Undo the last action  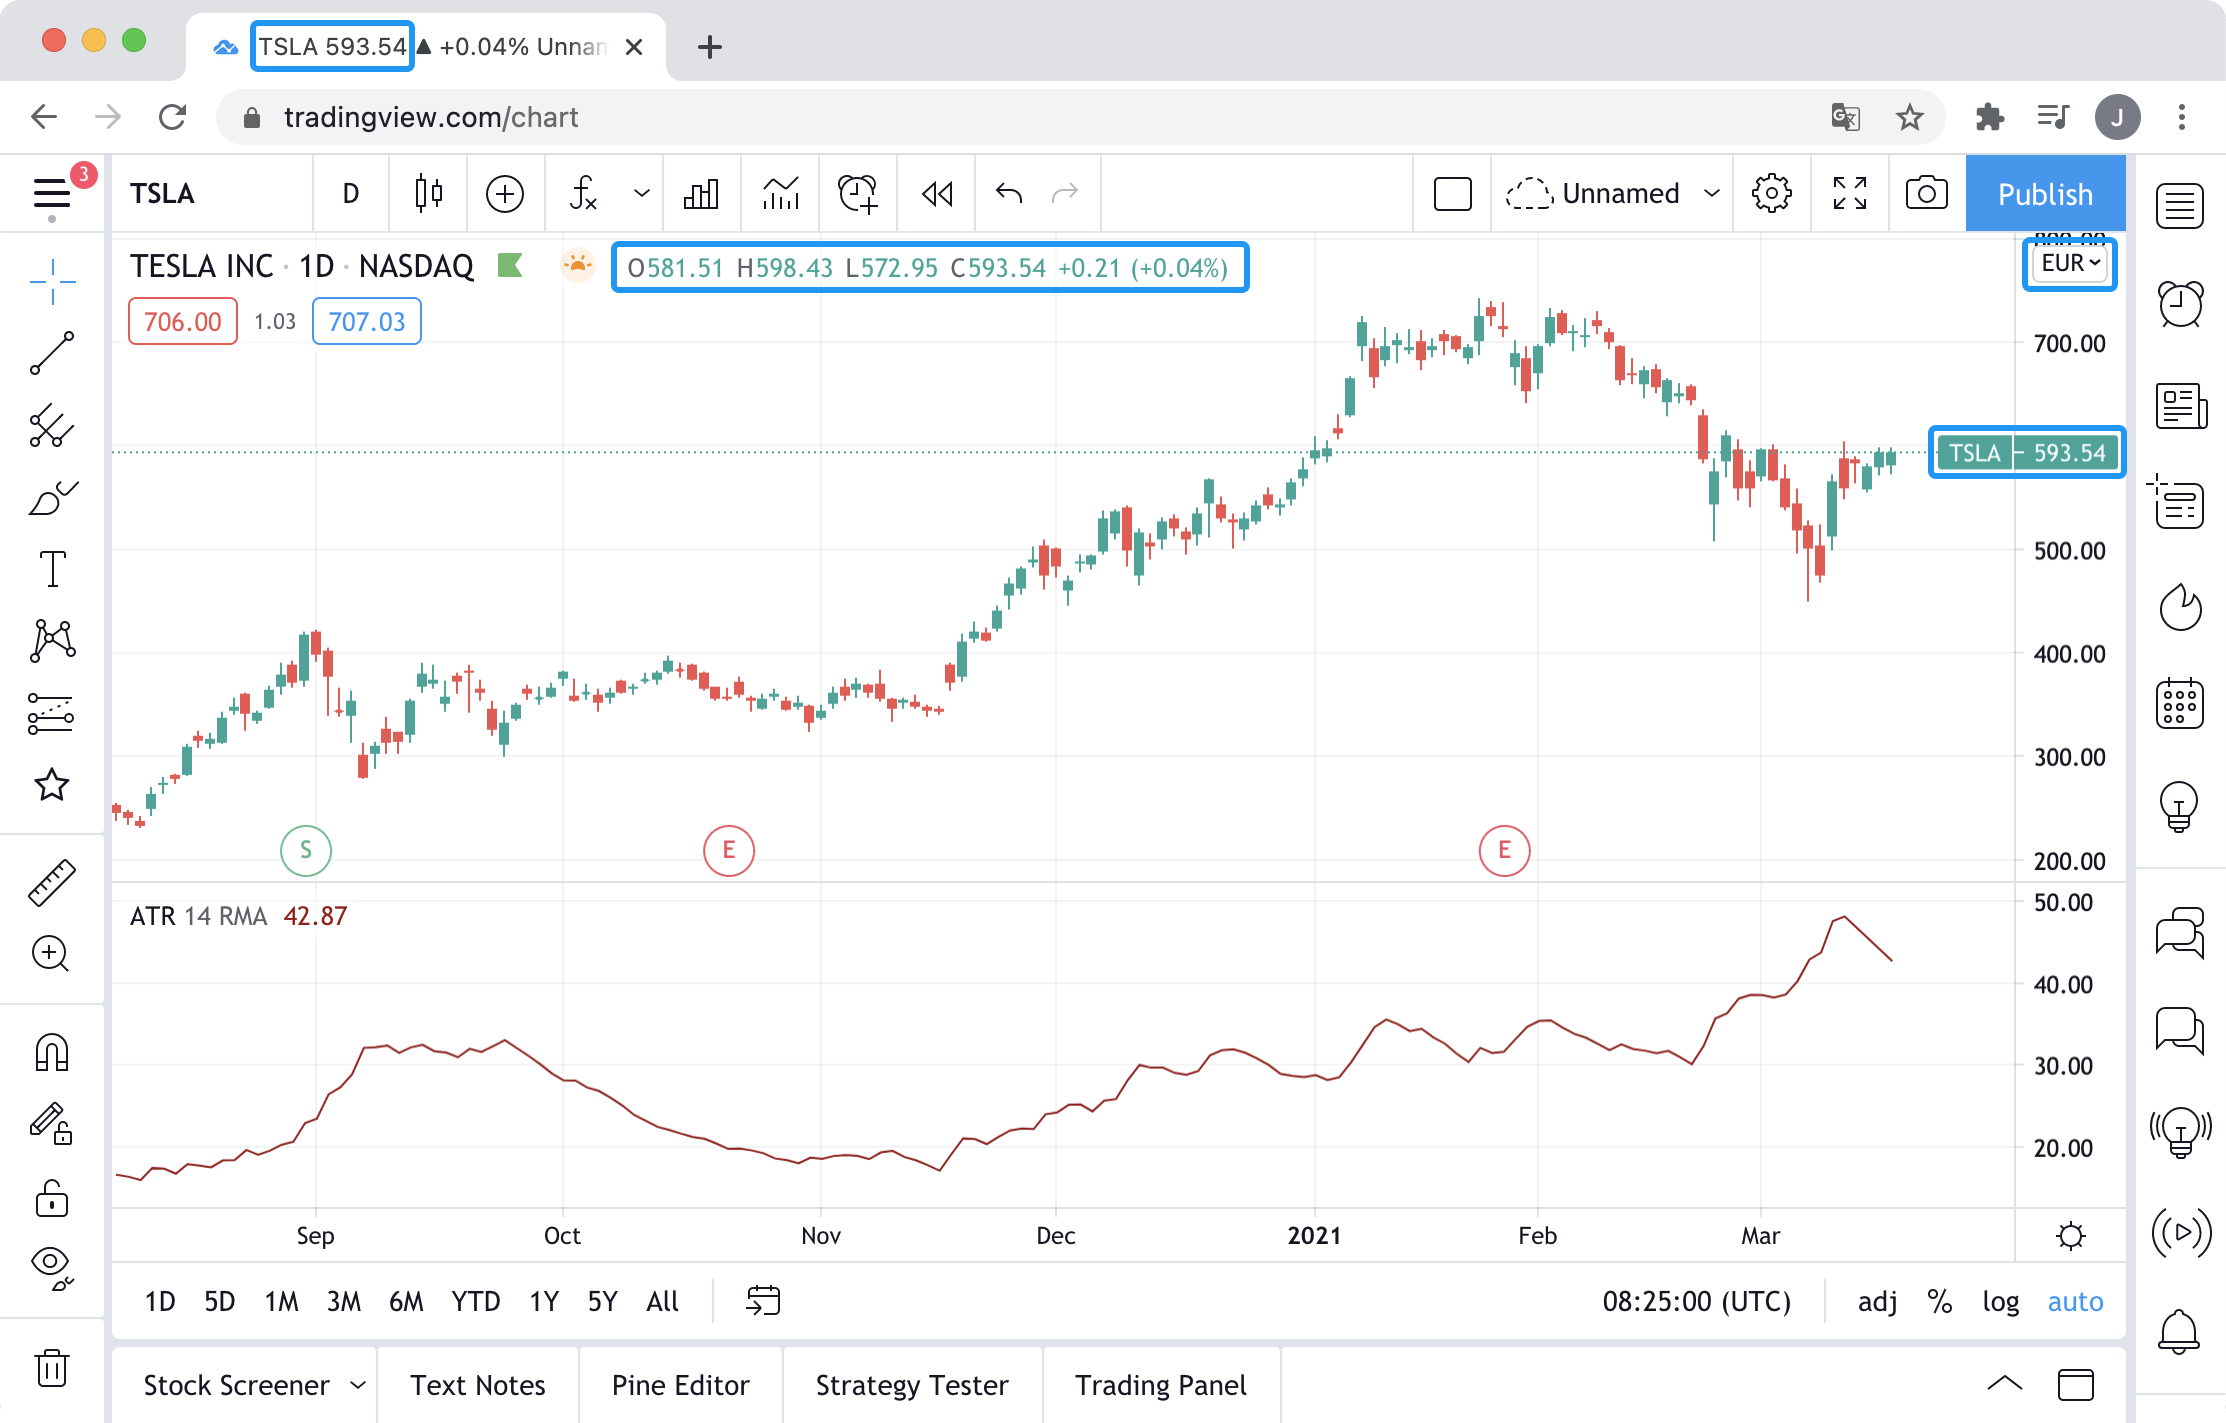[1009, 193]
